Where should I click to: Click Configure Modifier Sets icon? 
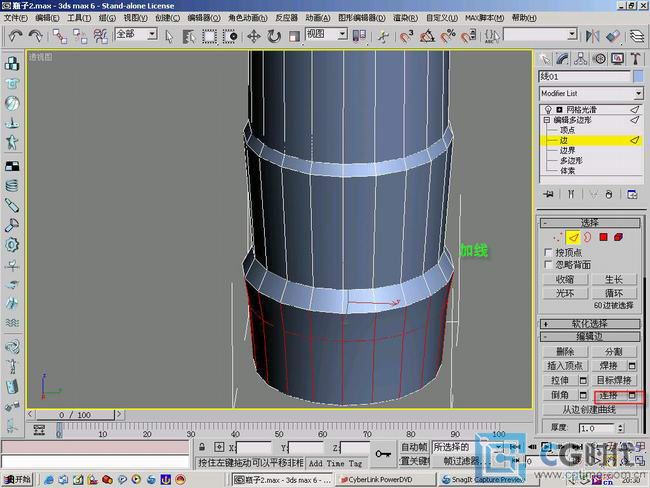point(632,194)
